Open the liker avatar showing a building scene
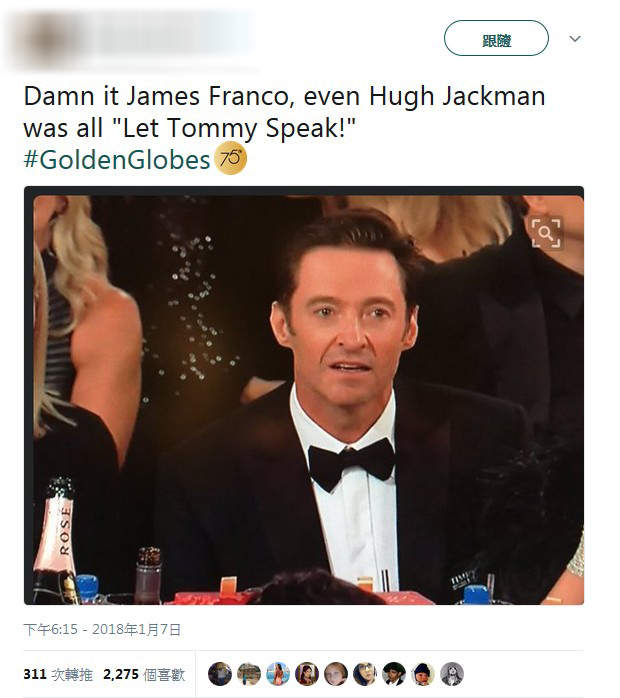The width and height of the screenshot is (620, 698). tap(249, 674)
